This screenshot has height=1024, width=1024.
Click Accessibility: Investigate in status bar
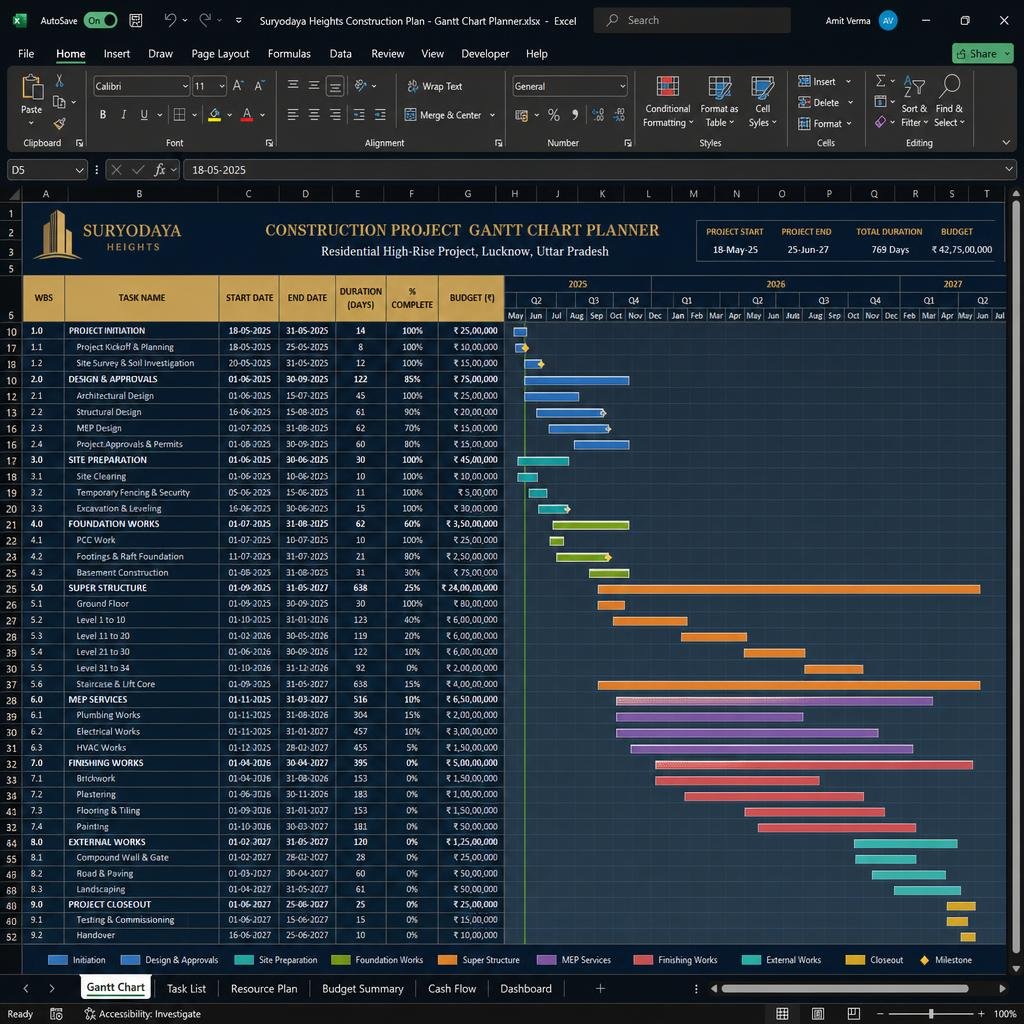point(142,1014)
